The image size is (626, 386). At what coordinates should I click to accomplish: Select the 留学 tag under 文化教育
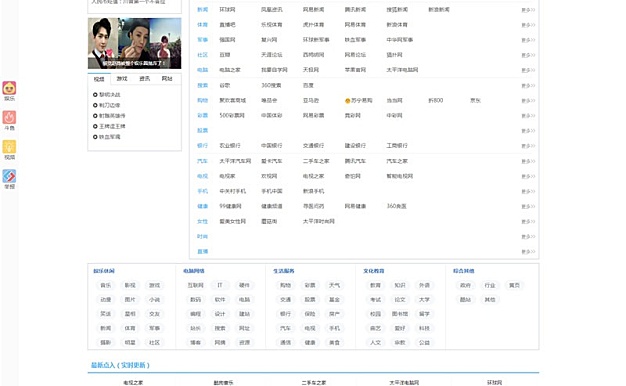click(x=424, y=314)
